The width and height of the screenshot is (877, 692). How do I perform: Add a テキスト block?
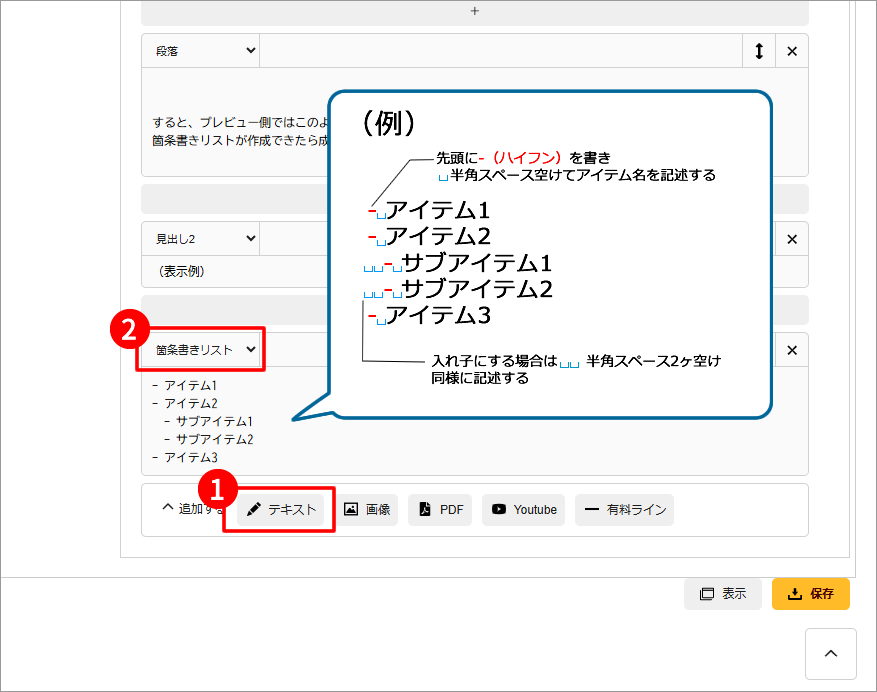[281, 510]
